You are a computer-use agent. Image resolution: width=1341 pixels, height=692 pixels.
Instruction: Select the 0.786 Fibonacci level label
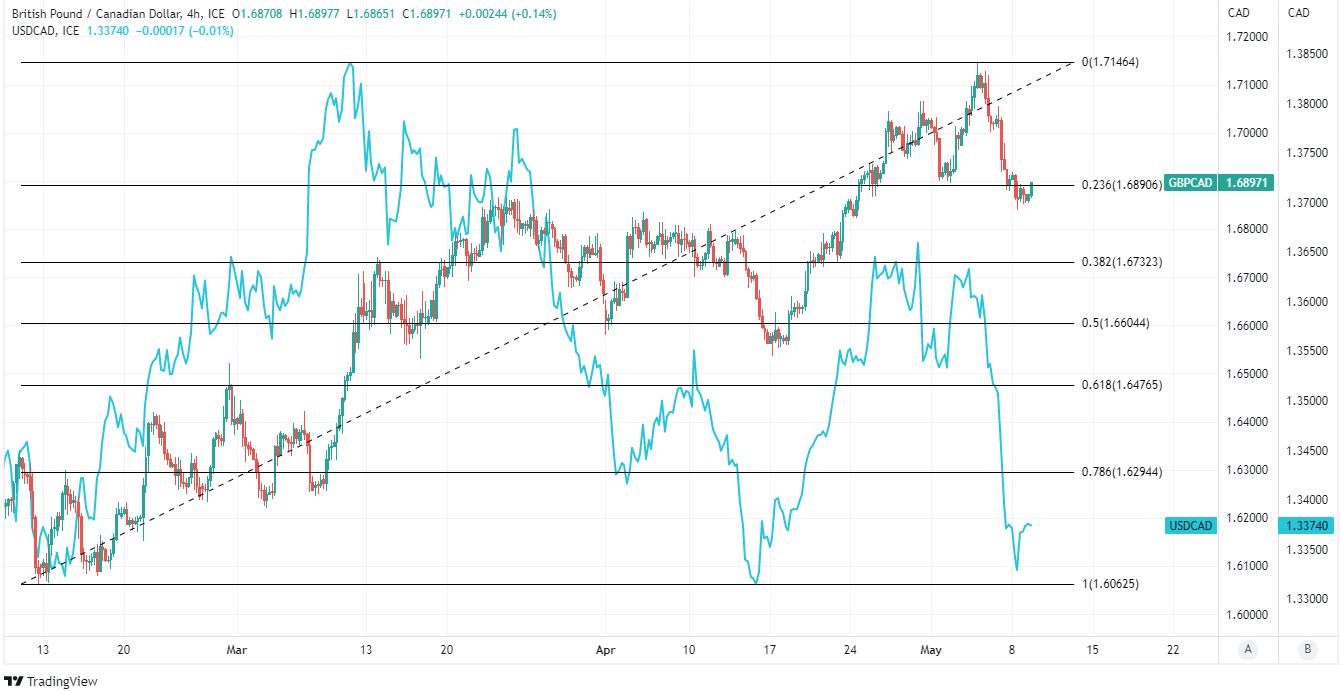(1121, 471)
